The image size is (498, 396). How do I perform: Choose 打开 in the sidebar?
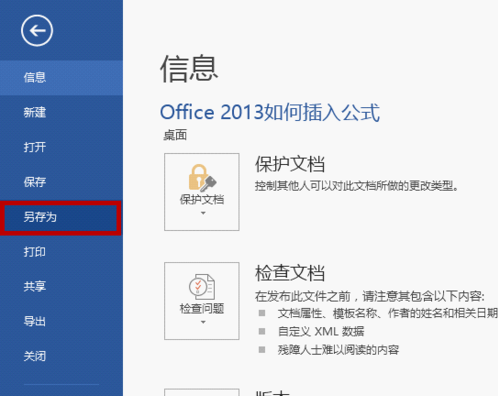[x=61, y=147]
